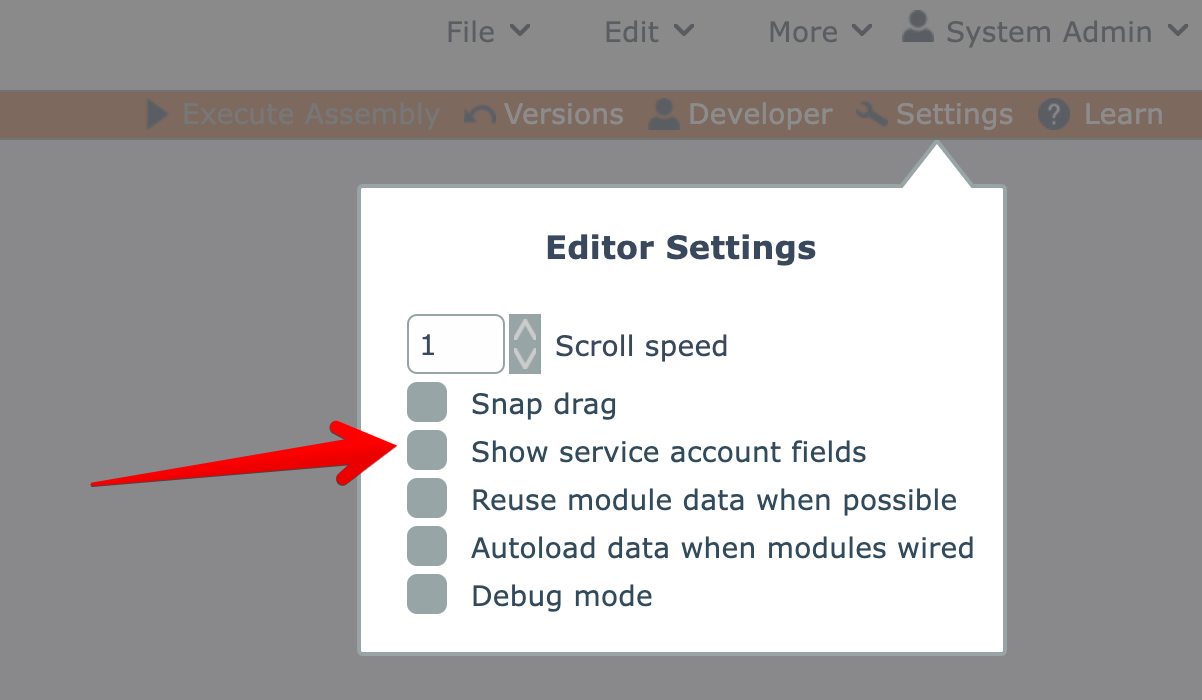Viewport: 1202px width, 700px height.
Task: Click the Execute Assembly play icon
Action: click(157, 115)
